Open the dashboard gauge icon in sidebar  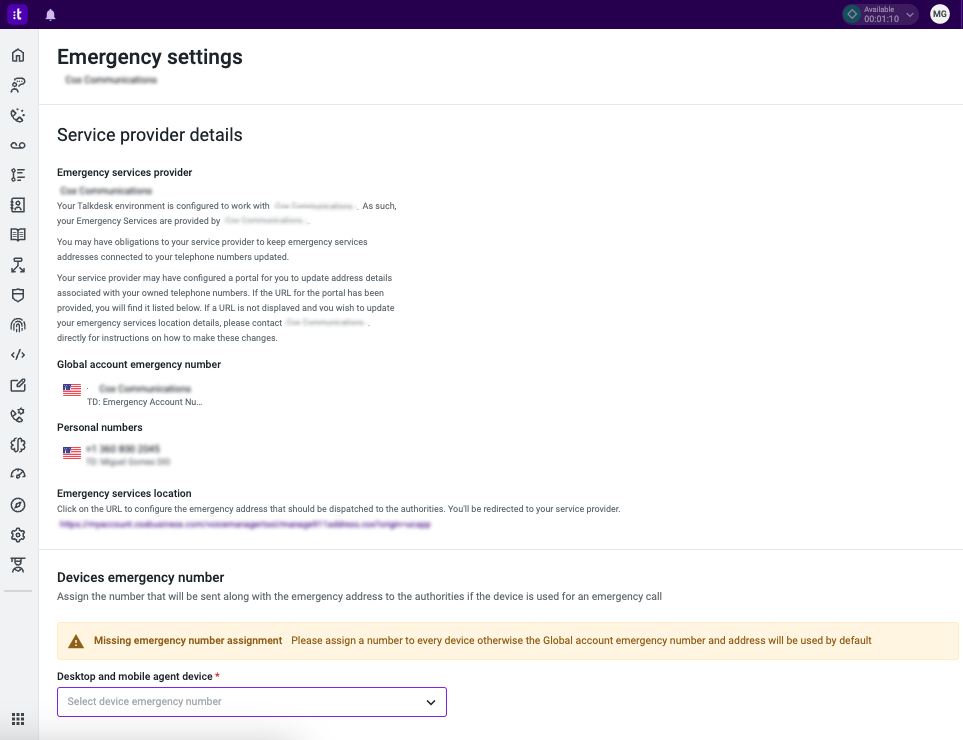pos(18,475)
